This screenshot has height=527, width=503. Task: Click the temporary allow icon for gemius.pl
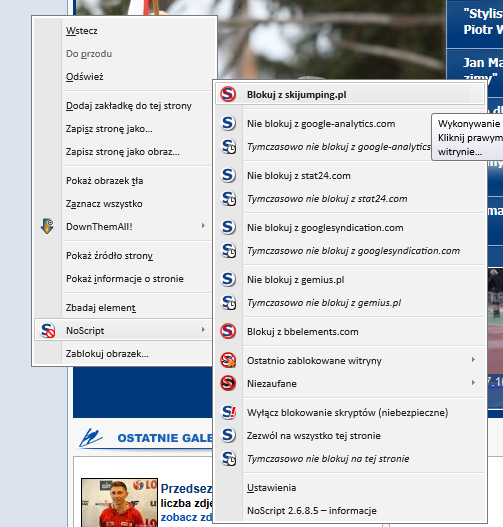point(228,302)
